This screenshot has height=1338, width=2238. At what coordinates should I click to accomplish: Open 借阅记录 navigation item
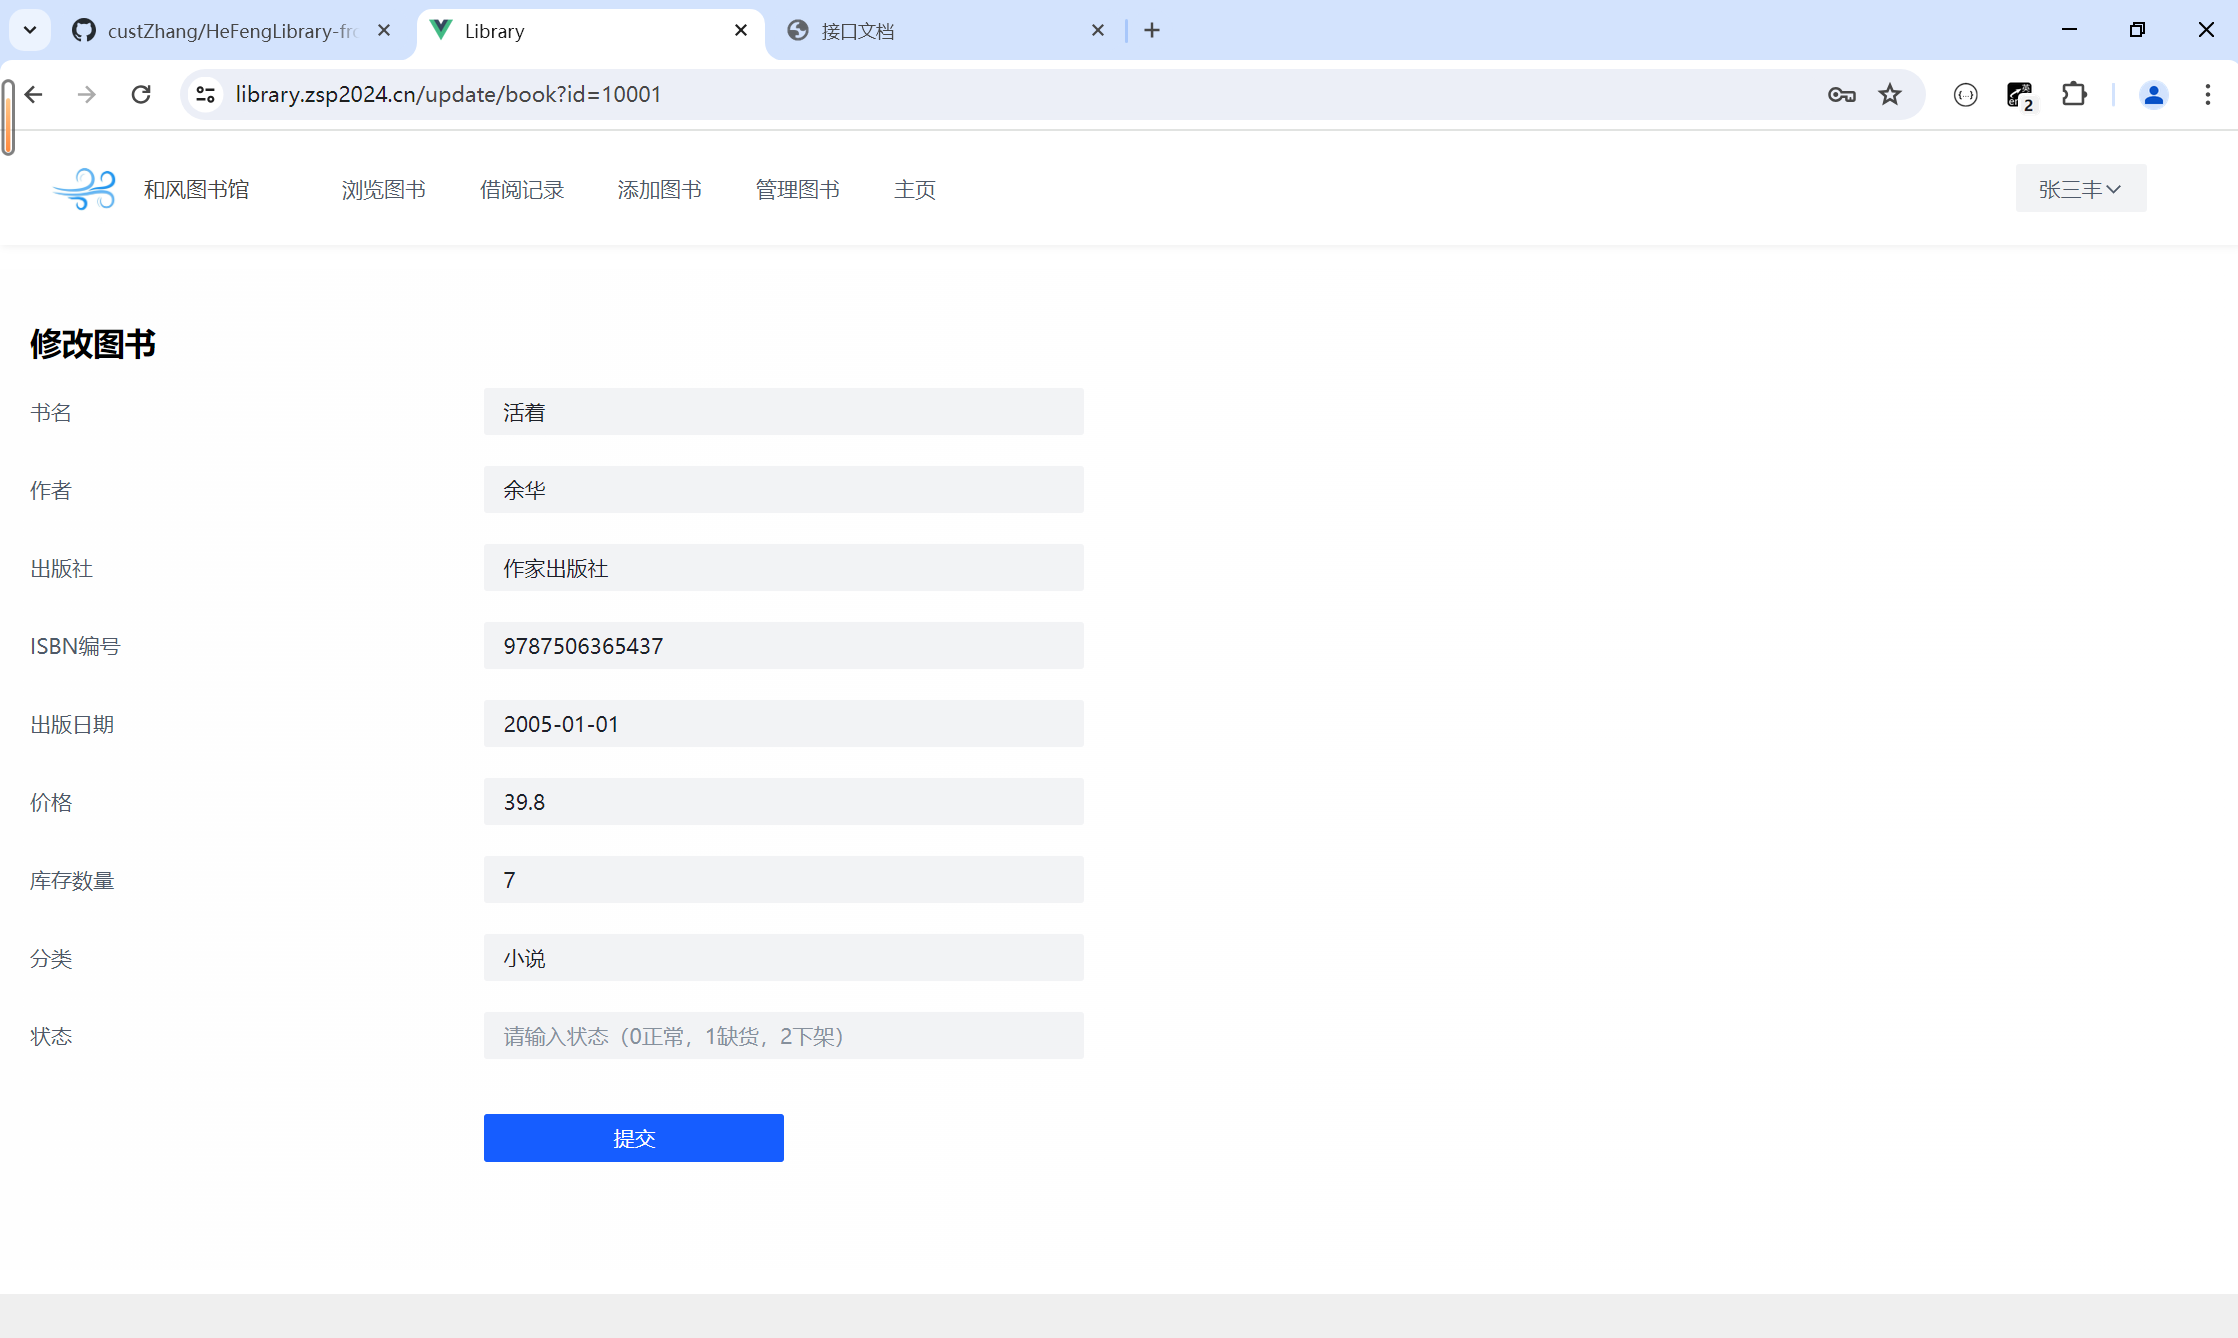(x=522, y=189)
